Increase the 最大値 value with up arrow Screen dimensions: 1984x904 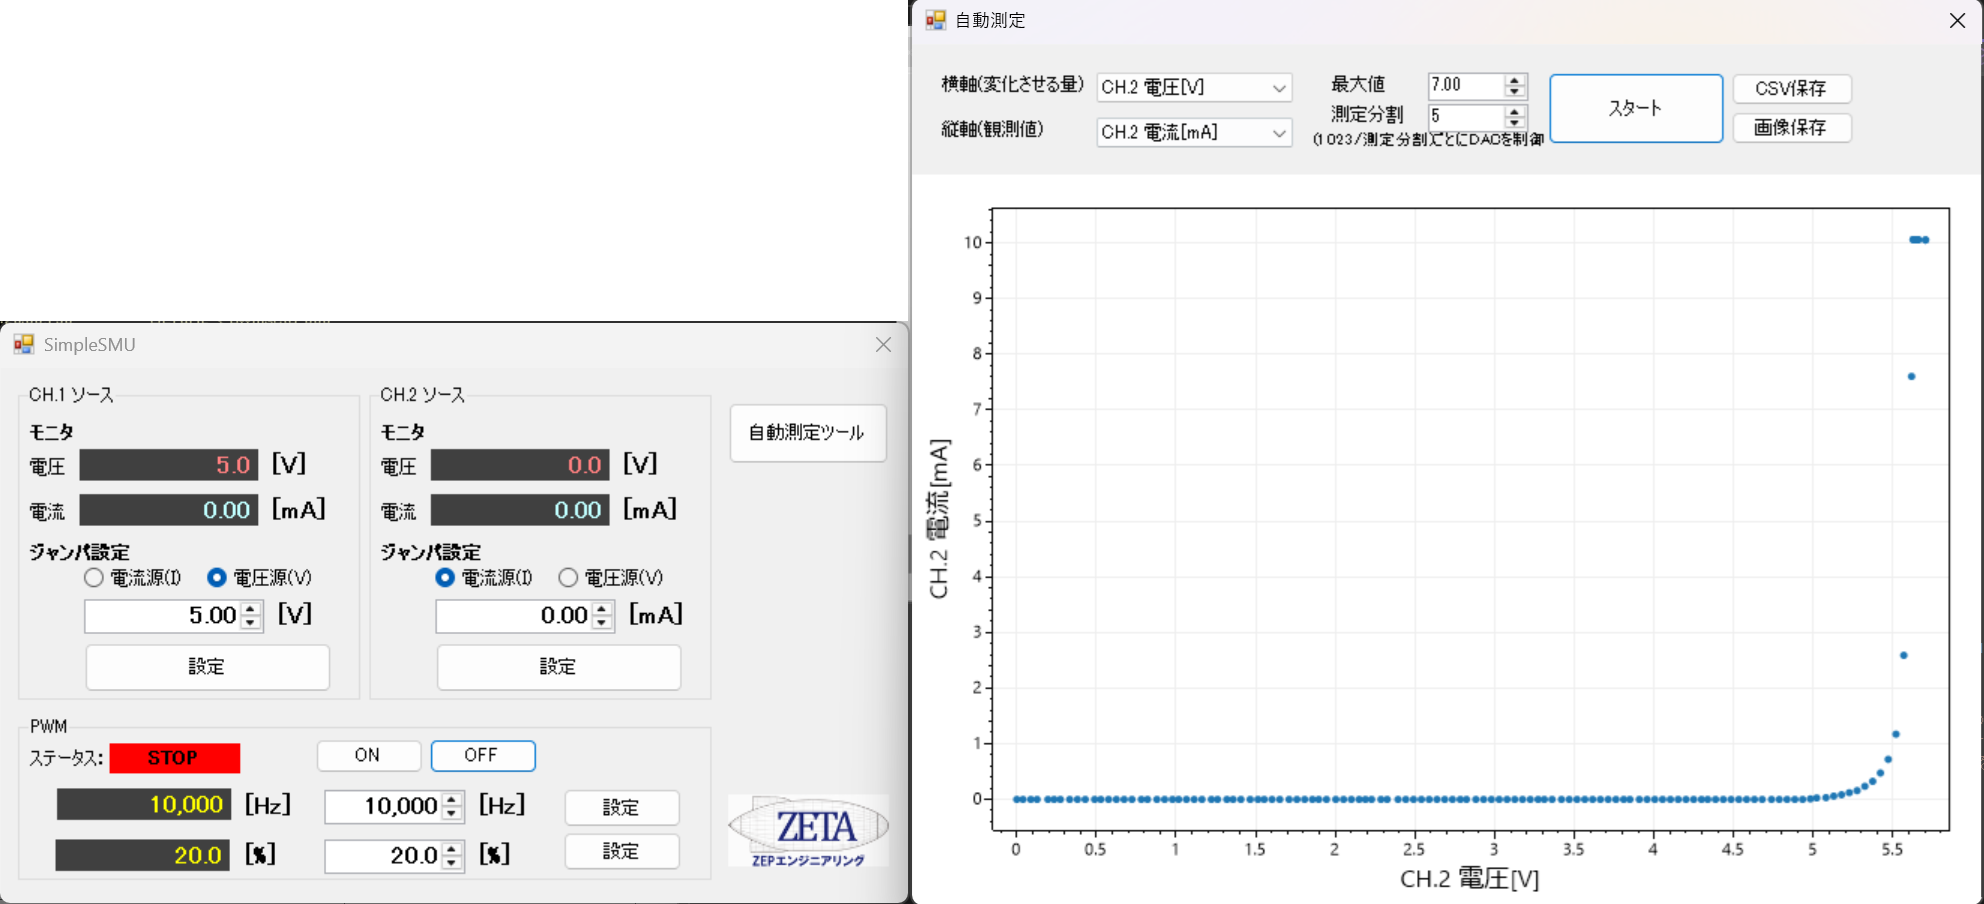tap(1515, 80)
